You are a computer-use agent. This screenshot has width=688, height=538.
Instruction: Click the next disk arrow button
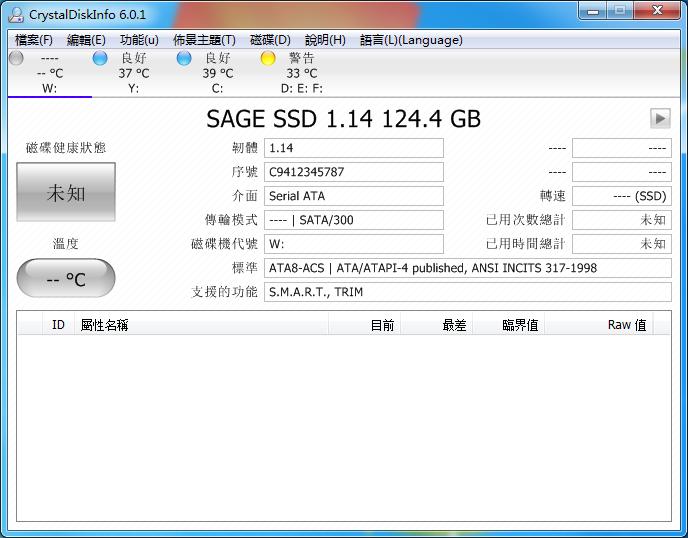660,118
